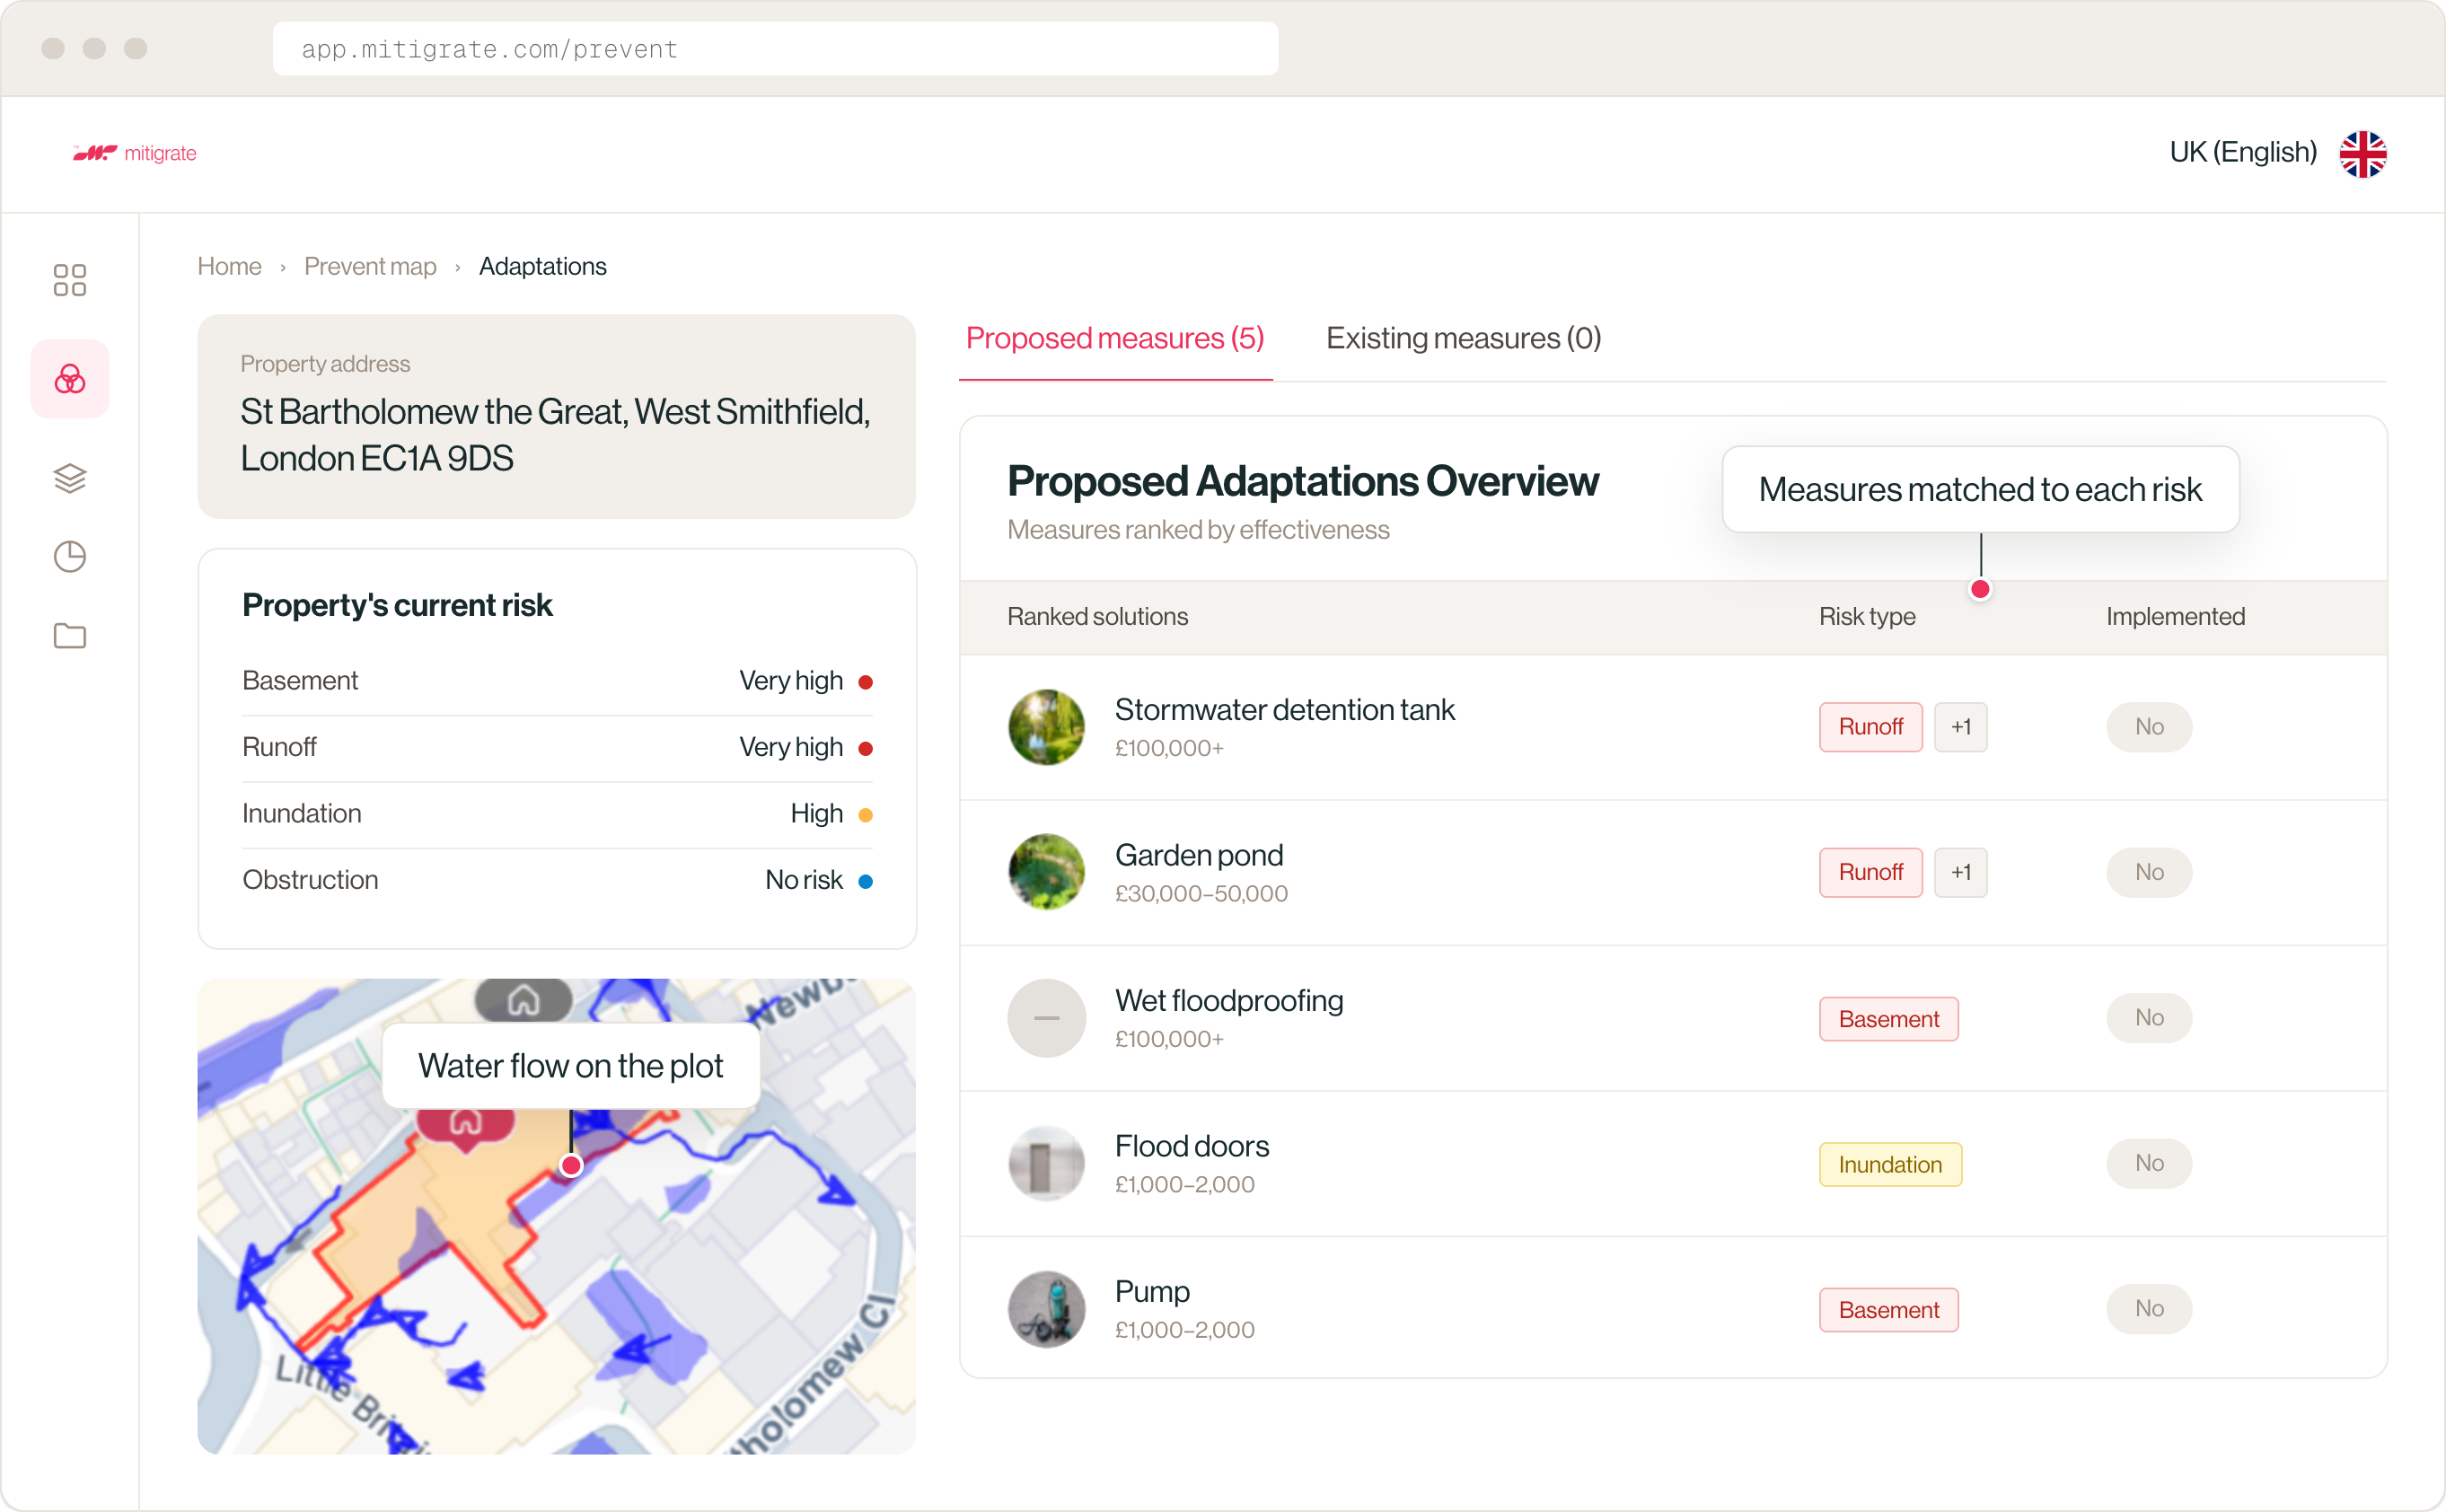The height and width of the screenshot is (1512, 2446).
Task: Click the Runoff tag on Garden pond
Action: click(1870, 872)
